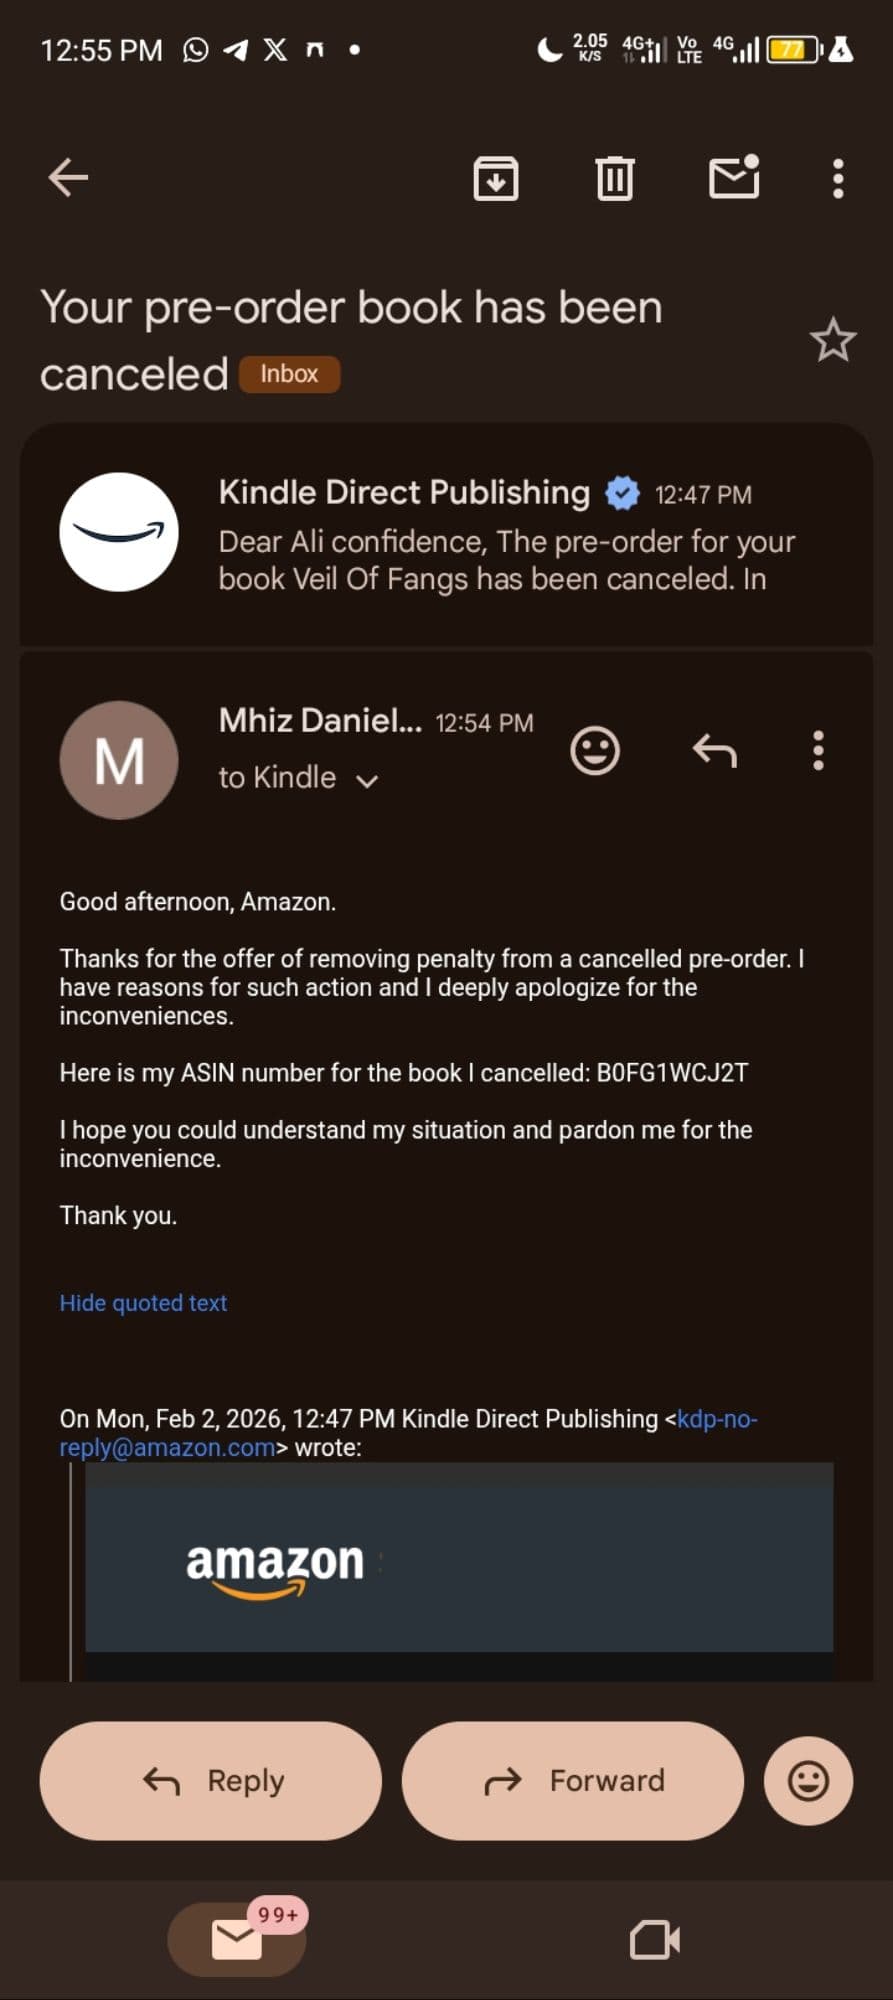The width and height of the screenshot is (893, 2000).
Task: Tap the back arrow icon
Action: click(x=68, y=178)
